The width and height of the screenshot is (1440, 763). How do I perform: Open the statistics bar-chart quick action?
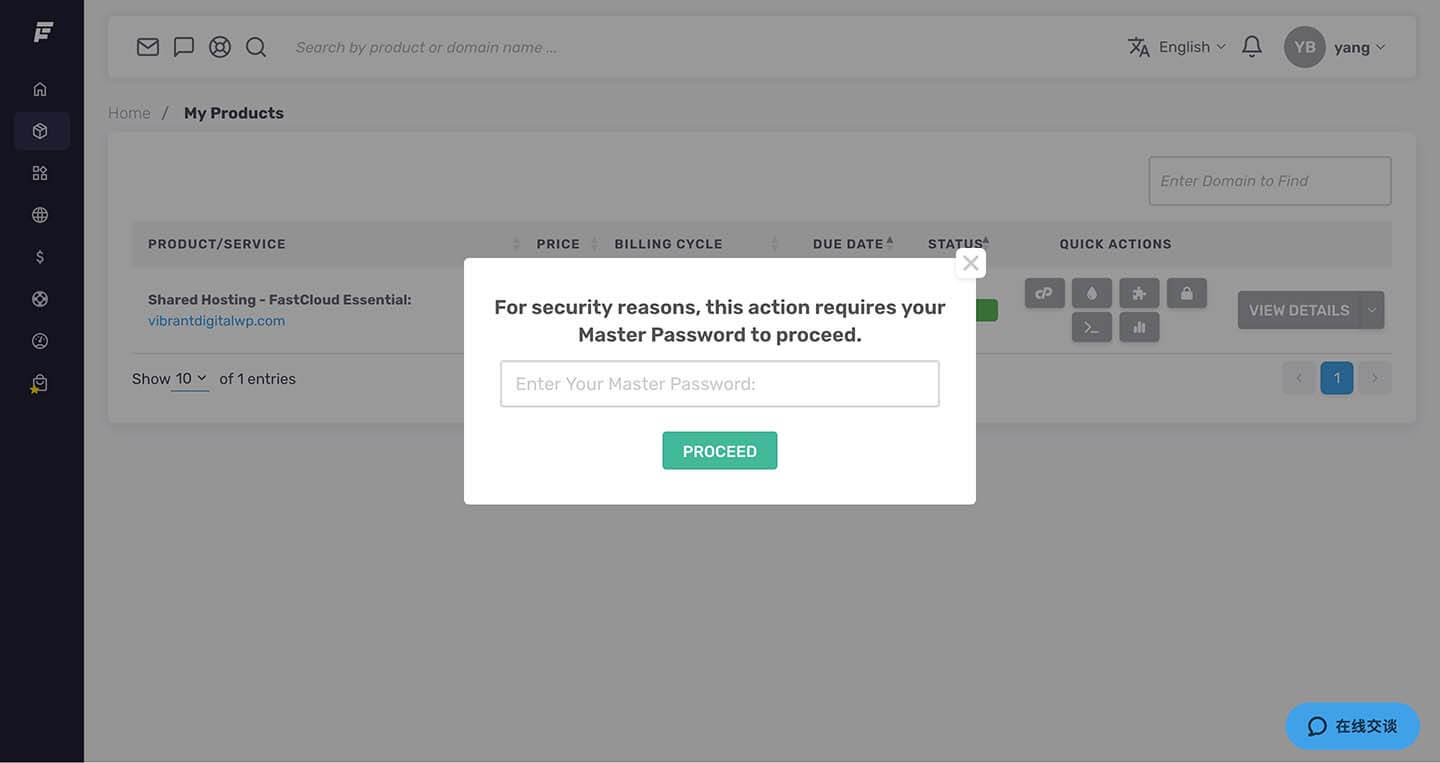(1139, 327)
